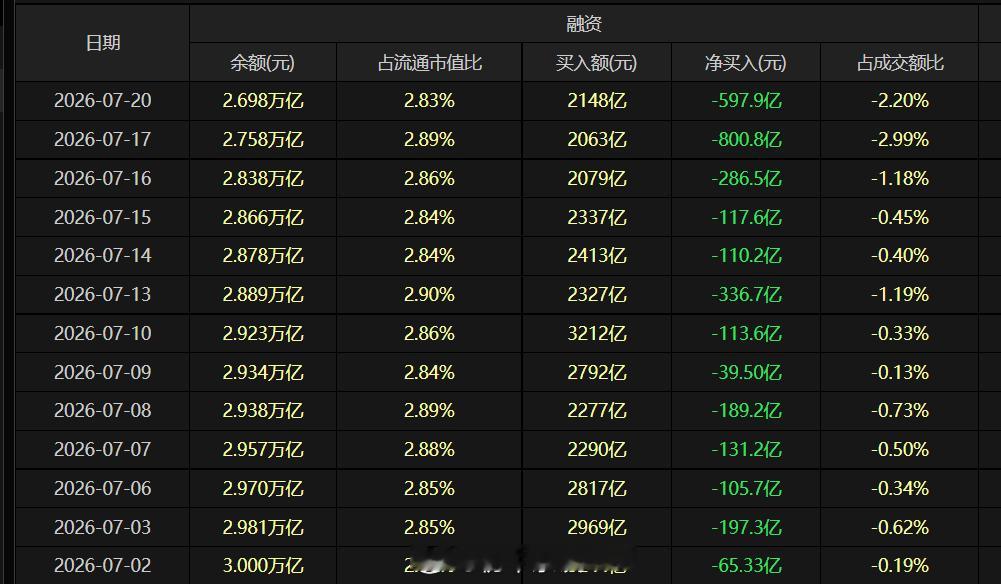Select the balance value 2.938万亿
Viewport: 1001px width, 584px height.
pos(262,410)
